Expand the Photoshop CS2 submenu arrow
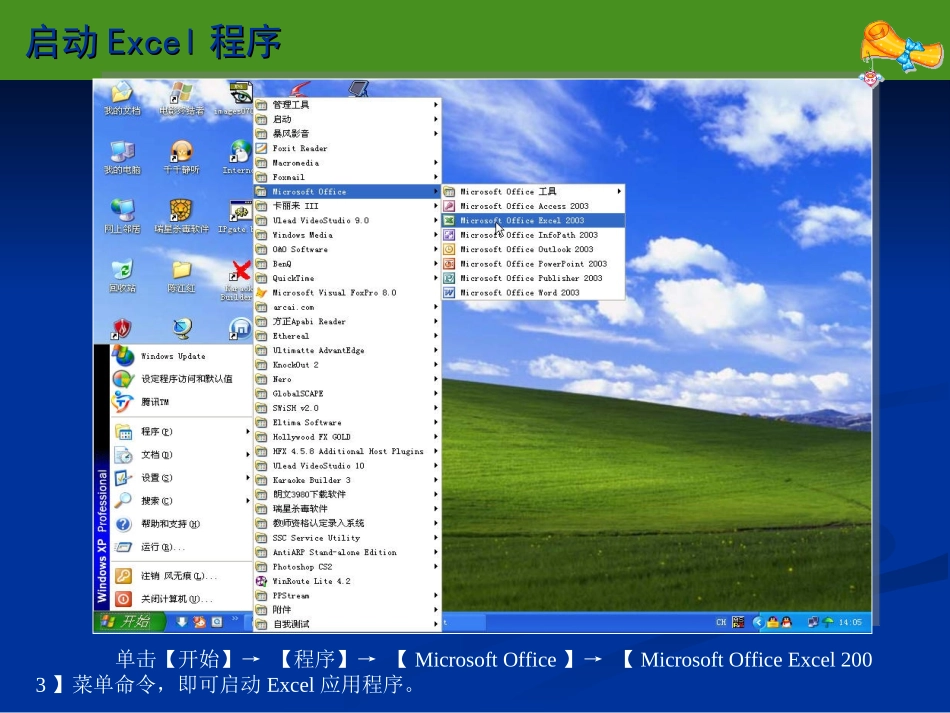Screen dimensions: 950x713 pyautogui.click(x=436, y=566)
